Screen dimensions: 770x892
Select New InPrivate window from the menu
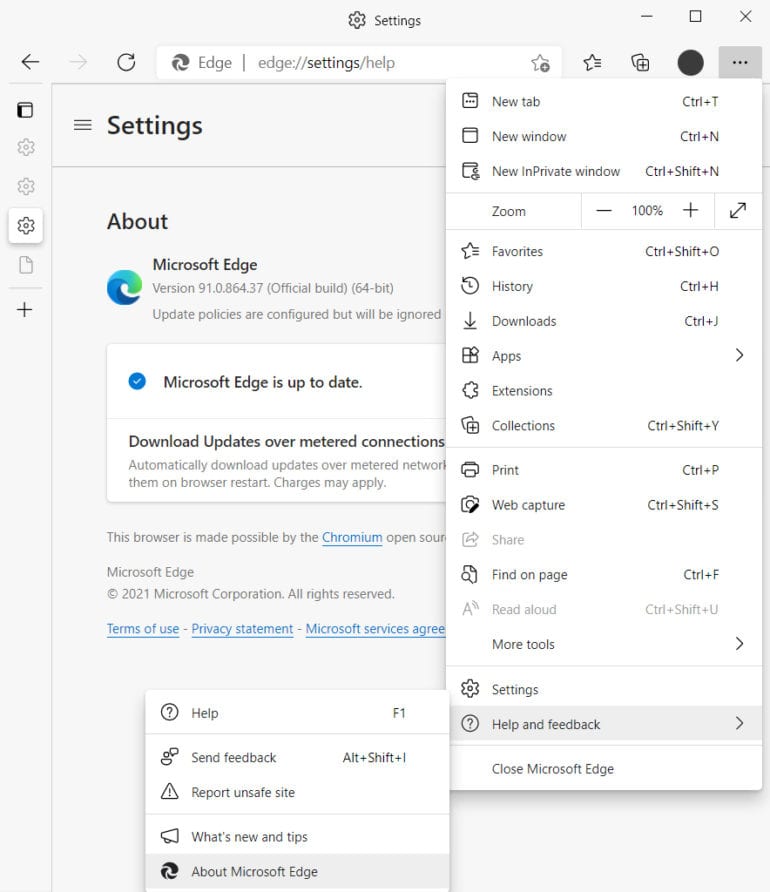[555, 171]
